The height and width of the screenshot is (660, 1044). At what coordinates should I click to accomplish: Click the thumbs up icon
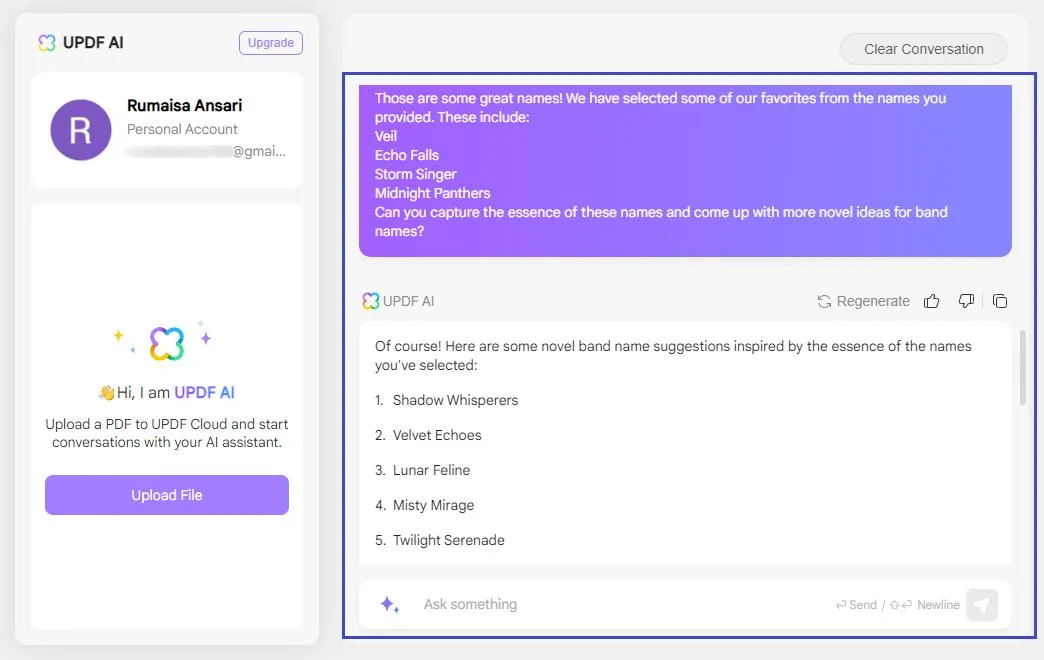(931, 301)
